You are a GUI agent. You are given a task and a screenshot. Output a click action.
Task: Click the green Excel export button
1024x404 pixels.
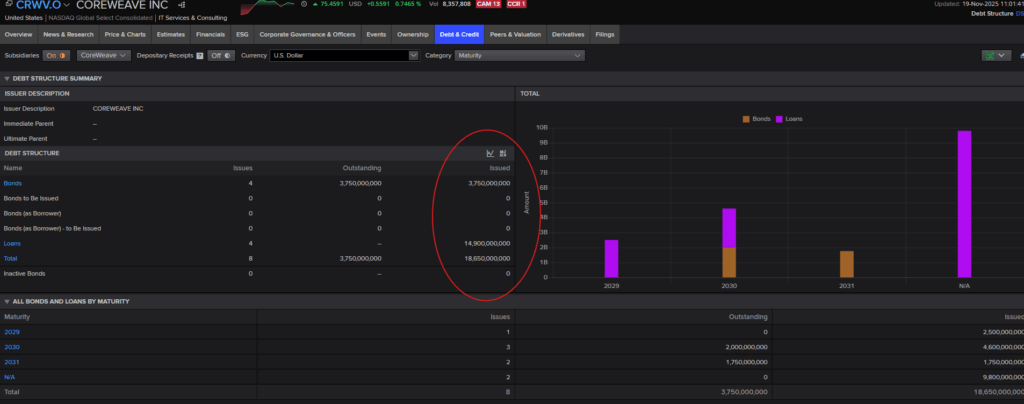(x=996, y=55)
